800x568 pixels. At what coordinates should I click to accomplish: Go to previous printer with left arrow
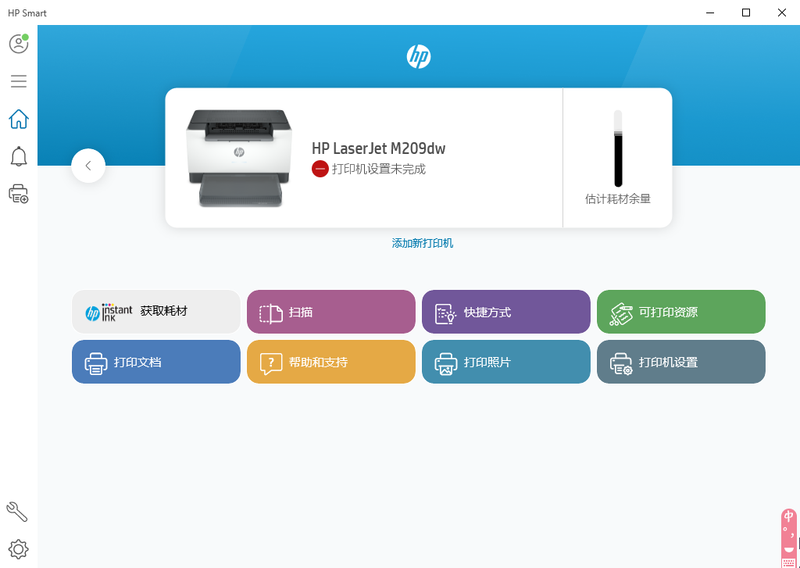coord(88,166)
